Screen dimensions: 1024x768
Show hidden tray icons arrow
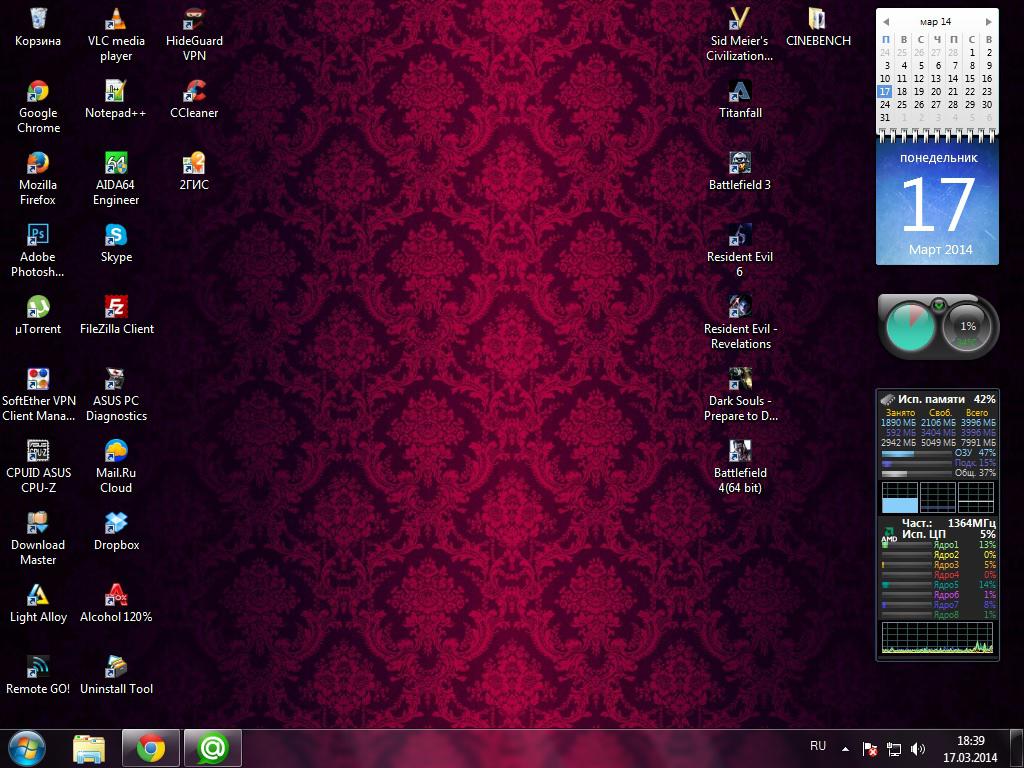[846, 749]
